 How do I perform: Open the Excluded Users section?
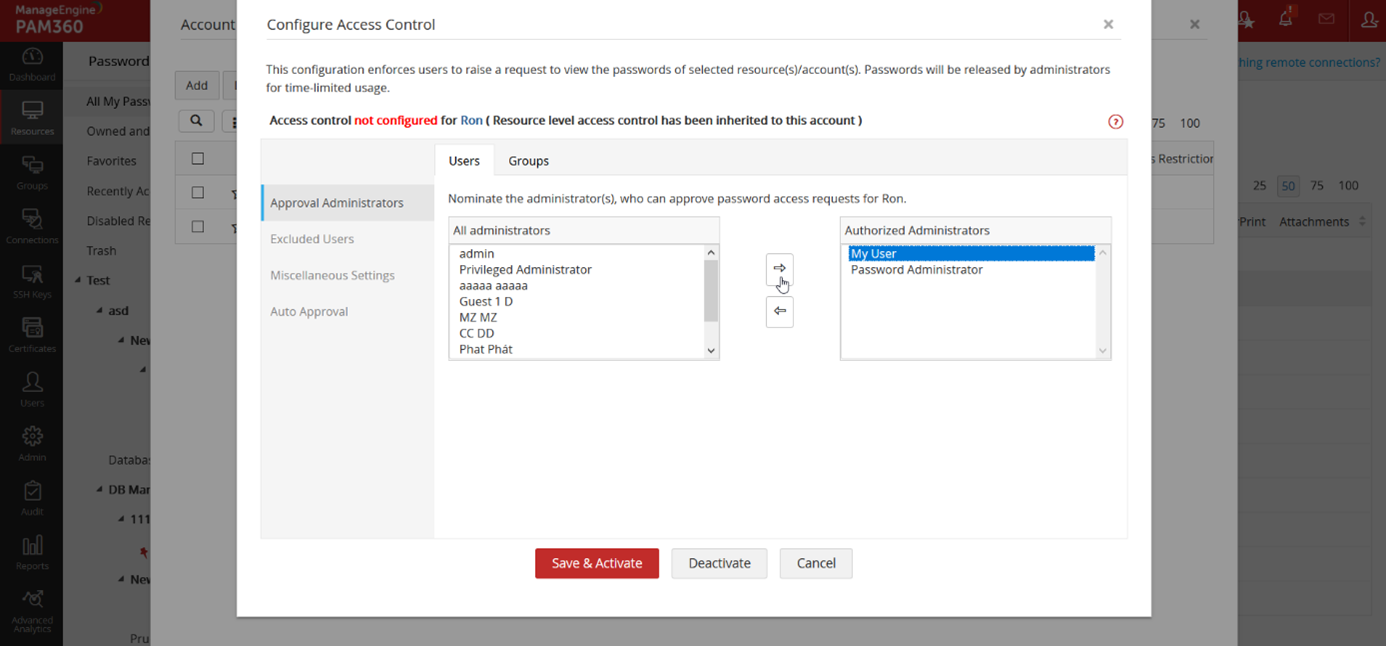pos(312,239)
